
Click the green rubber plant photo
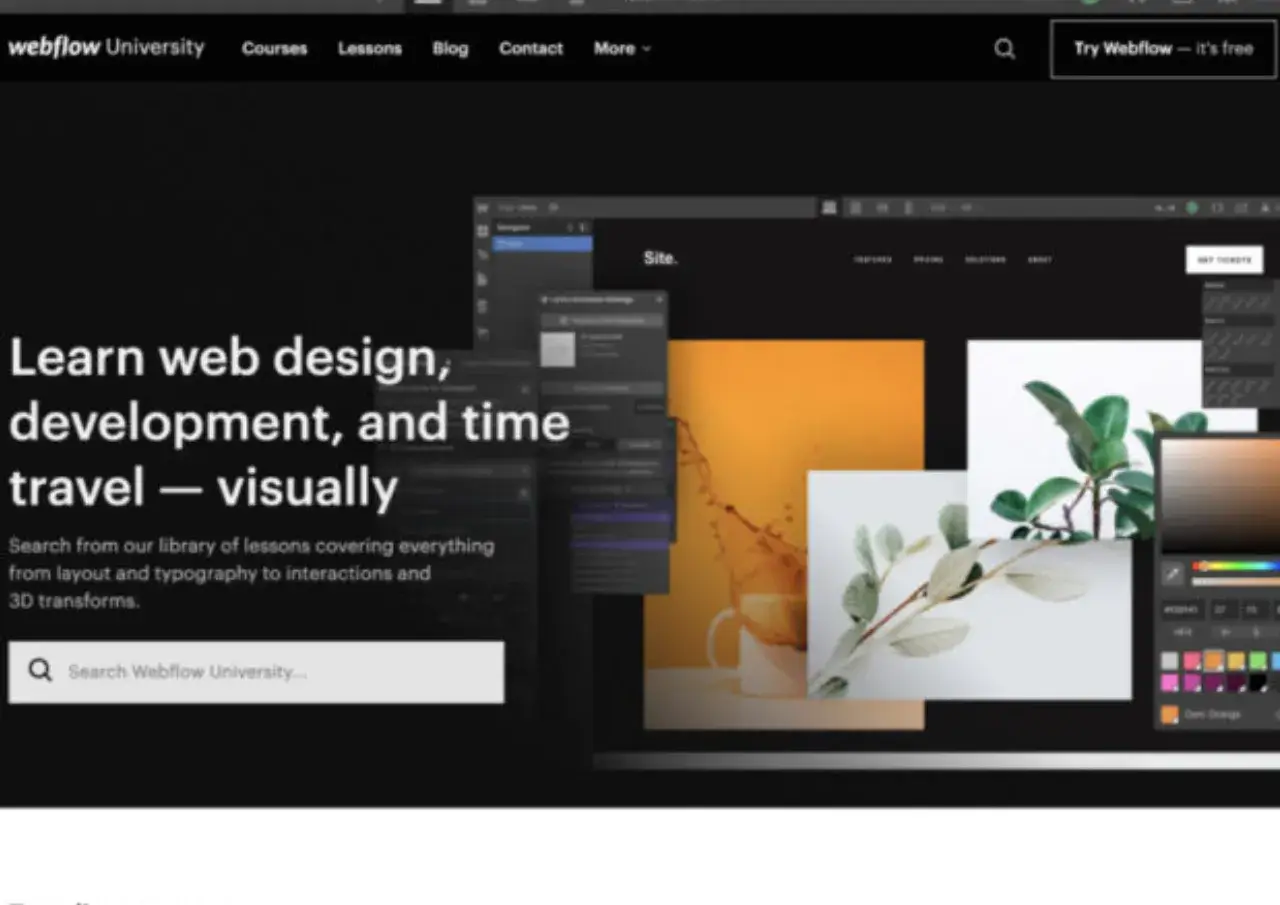tap(1085, 440)
